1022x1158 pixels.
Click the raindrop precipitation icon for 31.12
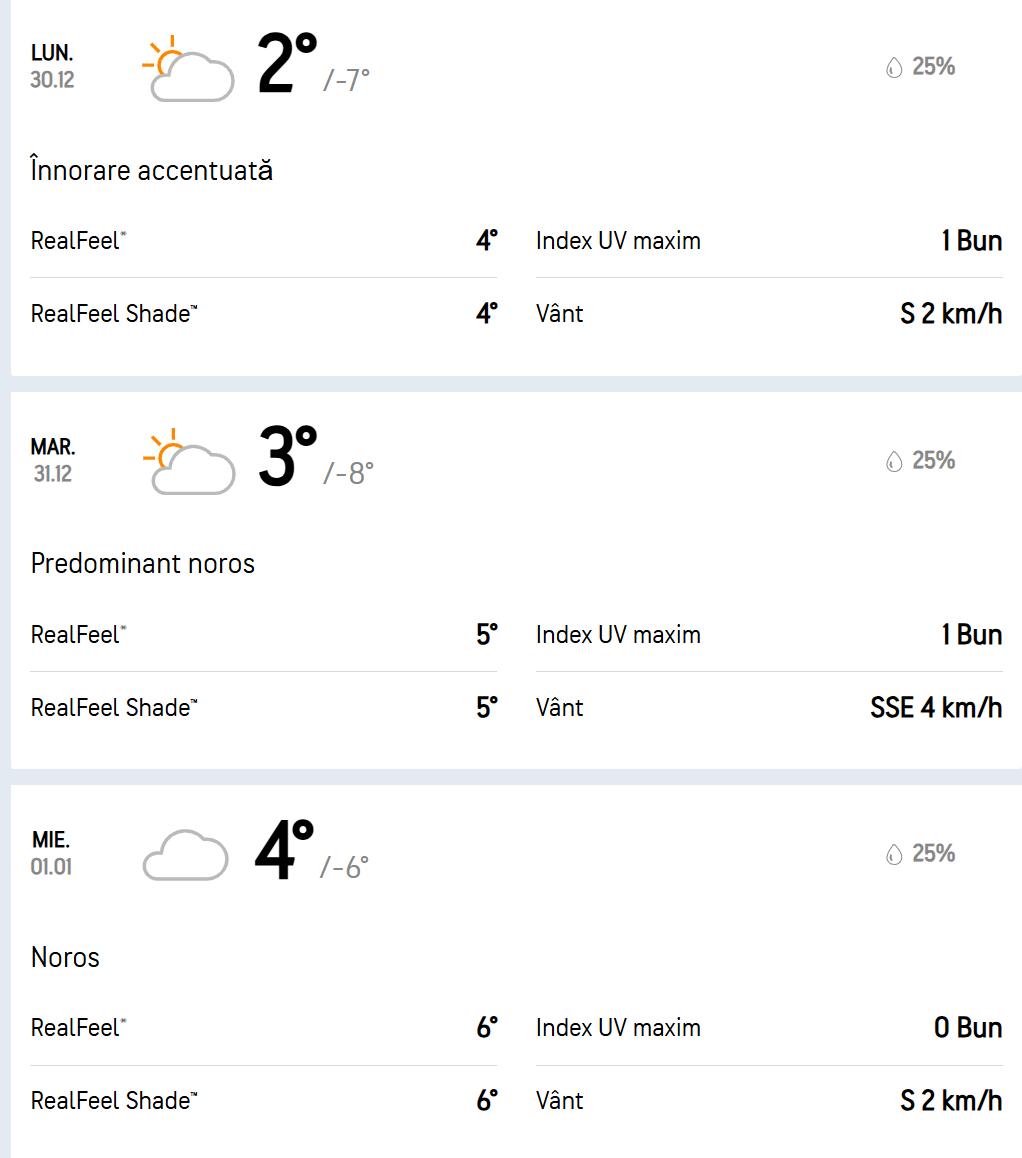(894, 461)
